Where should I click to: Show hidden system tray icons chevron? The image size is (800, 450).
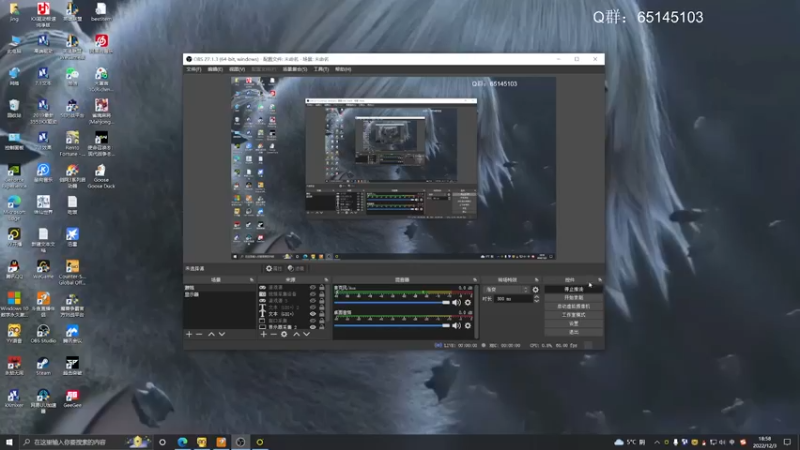[657, 442]
